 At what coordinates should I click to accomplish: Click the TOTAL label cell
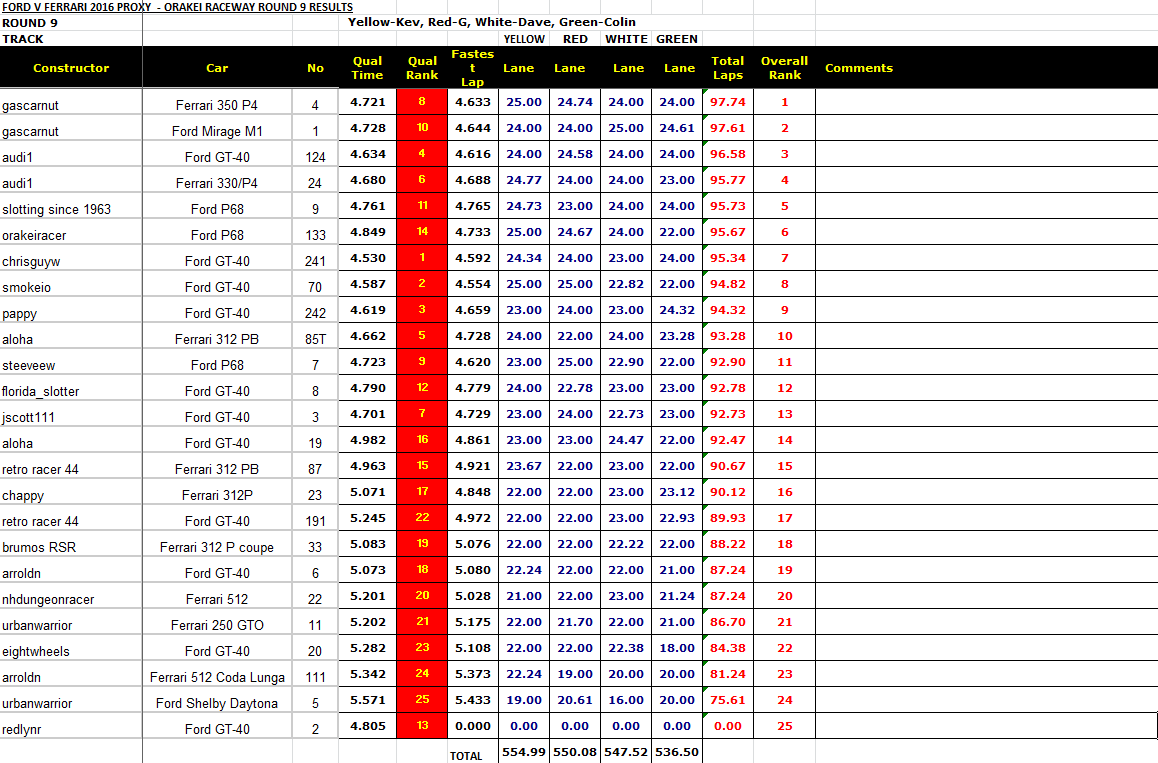pyautogui.click(x=466, y=756)
